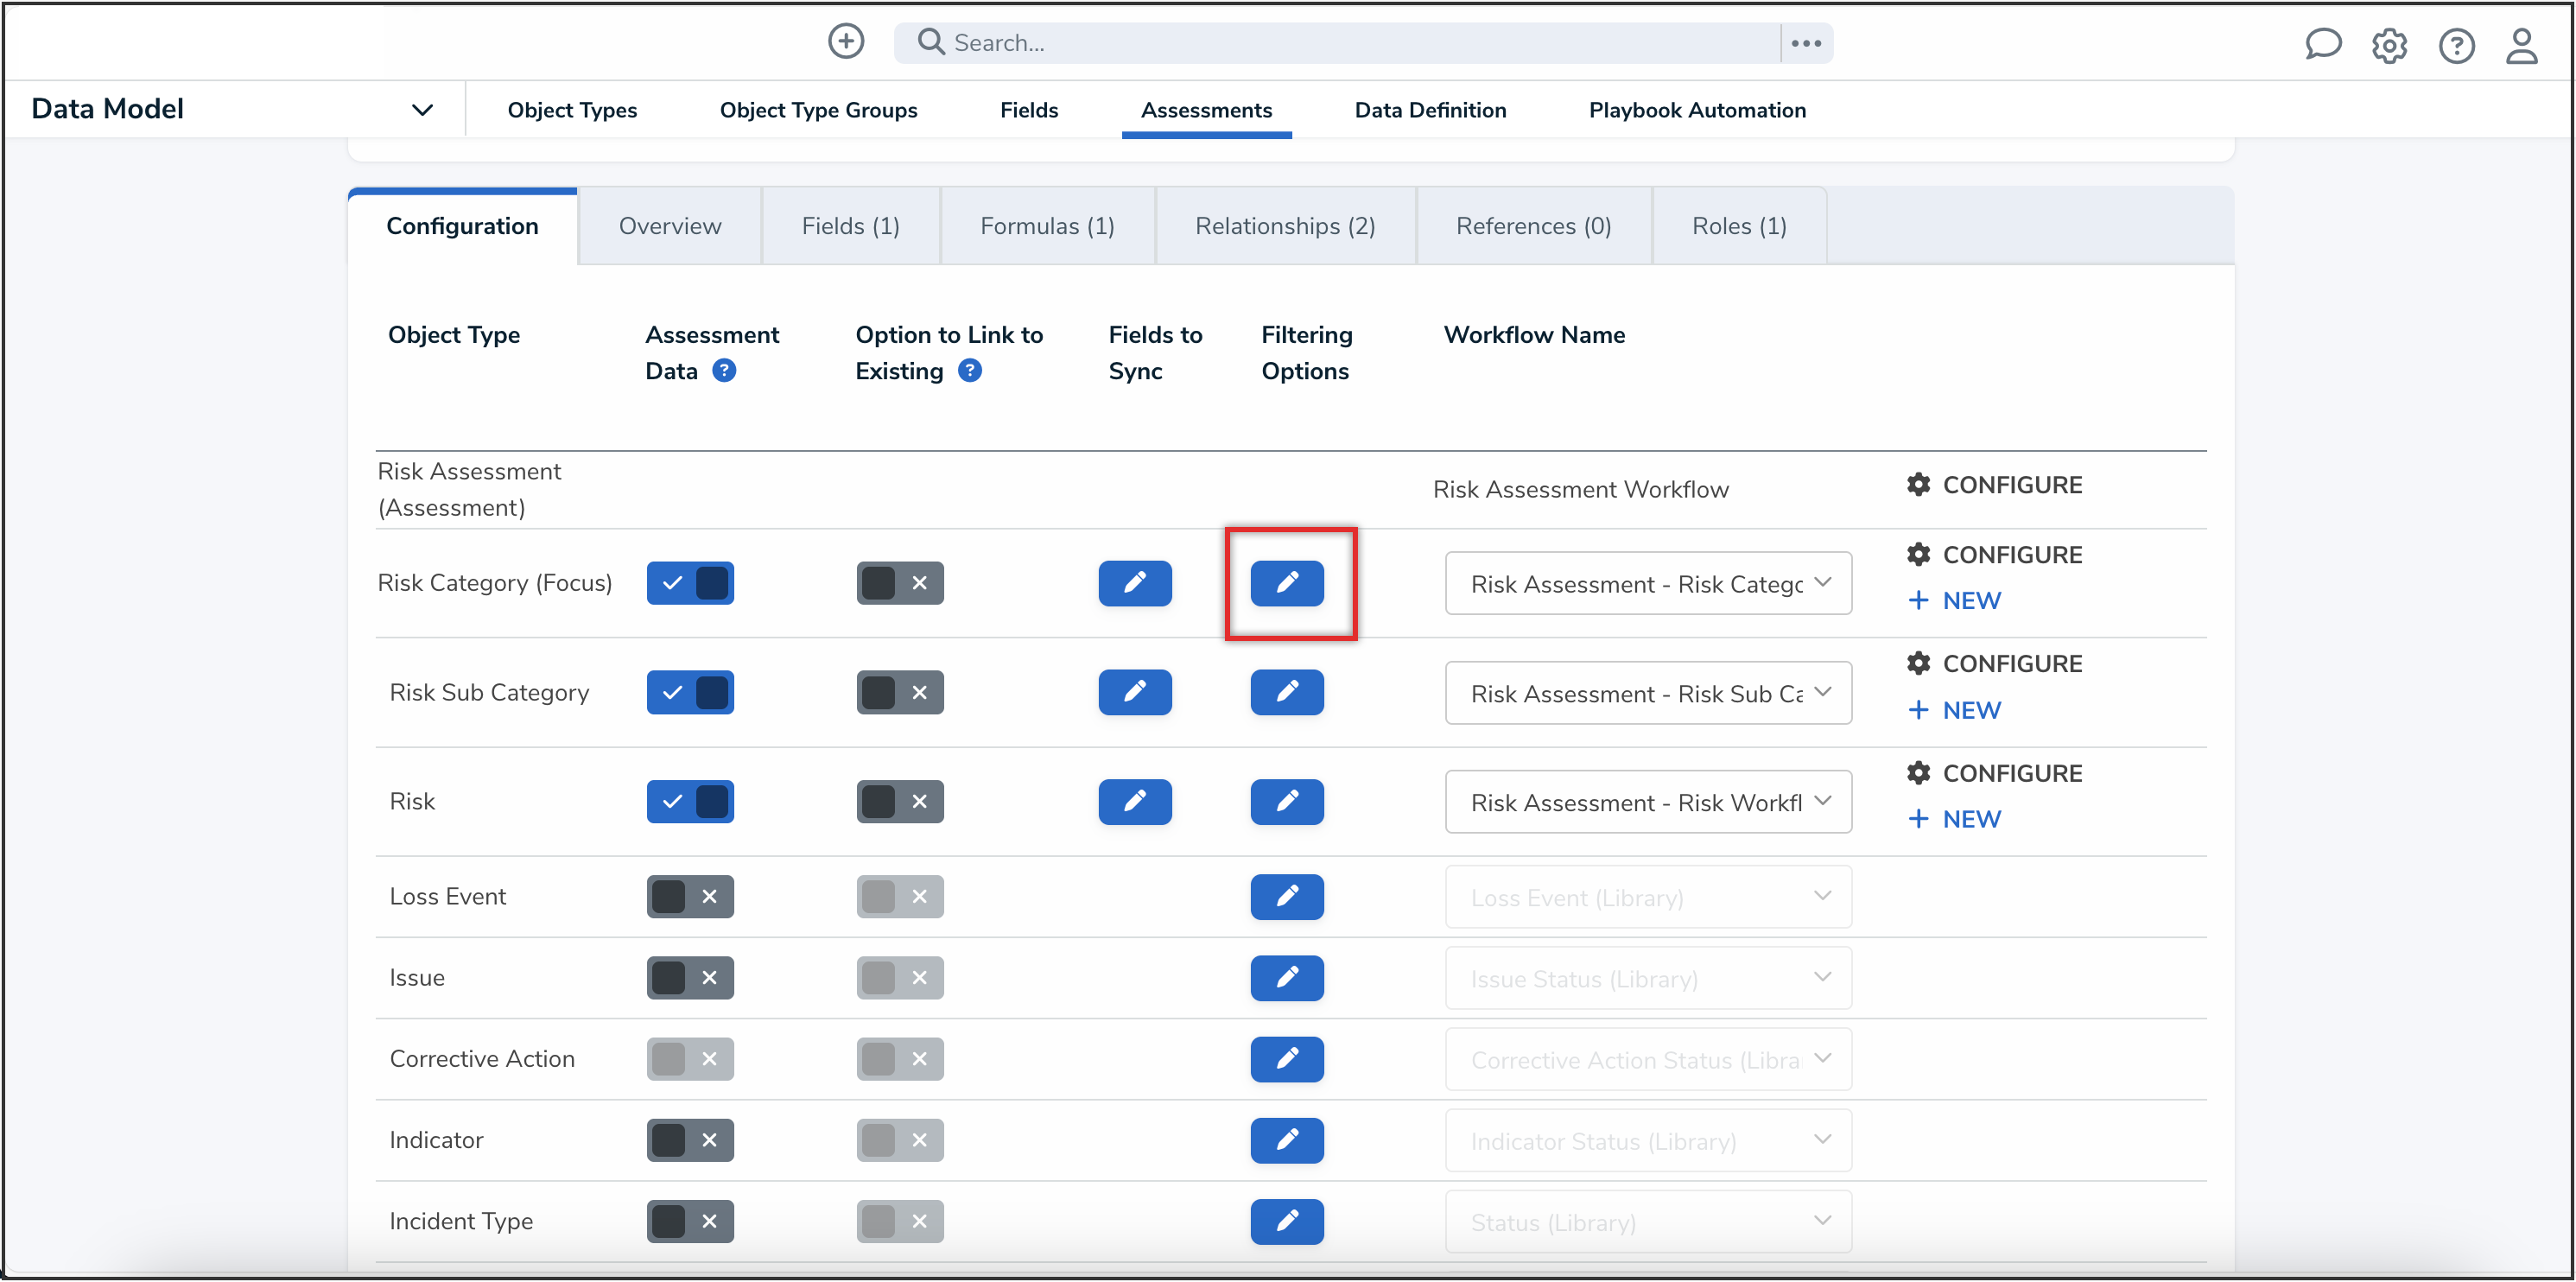Open the settings gear in the top bar
Image resolution: width=2576 pixels, height=1282 pixels.
(x=2390, y=46)
